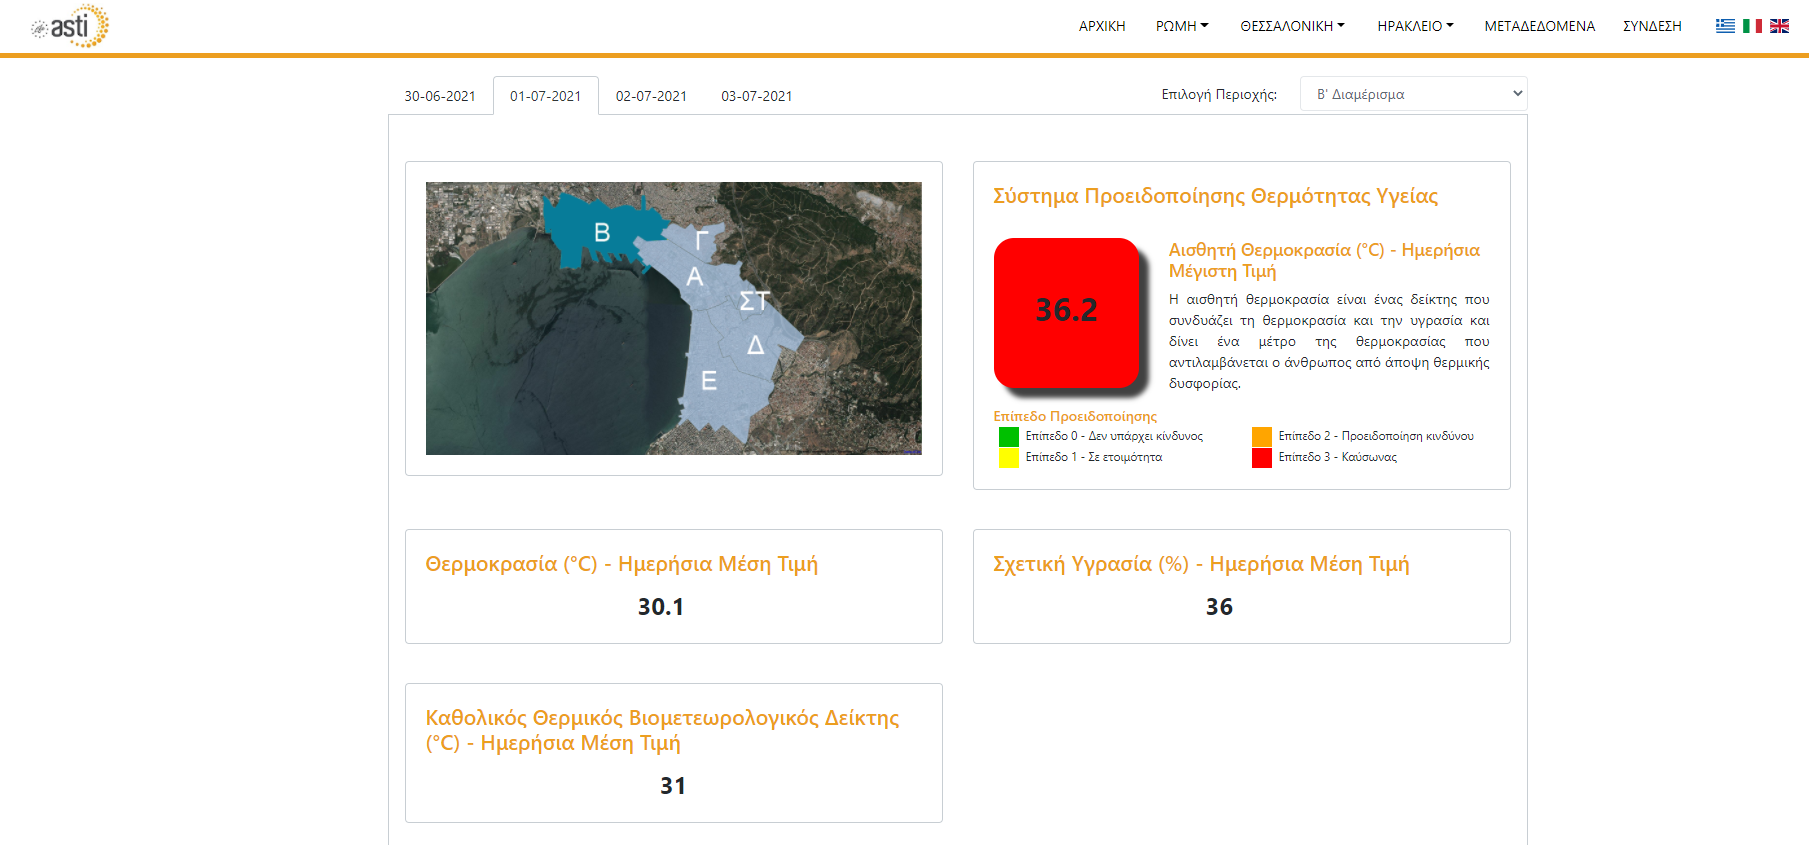This screenshot has height=845, width=1809.
Task: Open the region selector Β' Διαμέρισμα
Action: [1413, 94]
